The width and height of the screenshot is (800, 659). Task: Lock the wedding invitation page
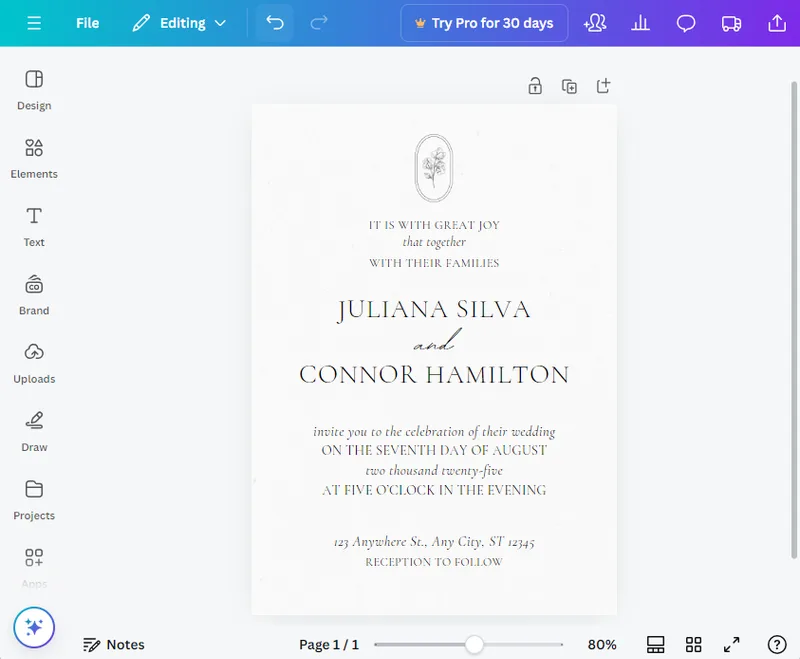tap(535, 86)
